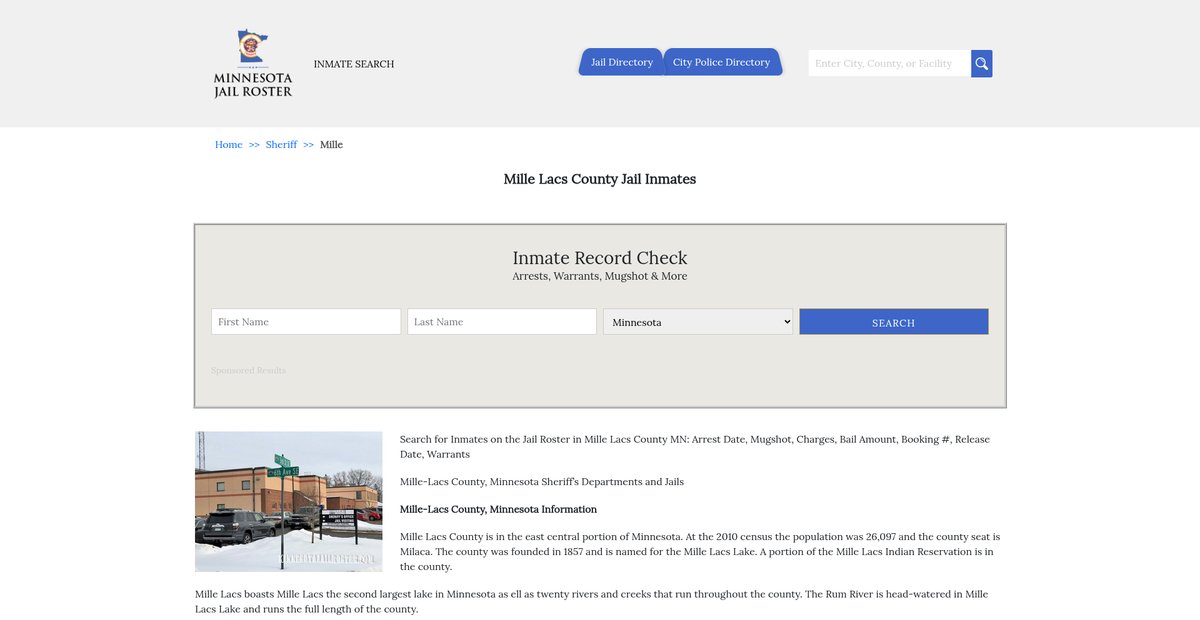This screenshot has height=620, width=1200.
Task: Click the Mille breadcrumb item
Action: (331, 145)
